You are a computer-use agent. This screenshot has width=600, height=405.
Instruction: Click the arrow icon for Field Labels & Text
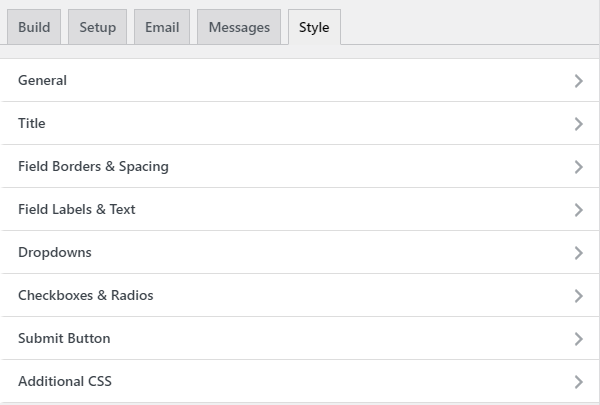578,210
